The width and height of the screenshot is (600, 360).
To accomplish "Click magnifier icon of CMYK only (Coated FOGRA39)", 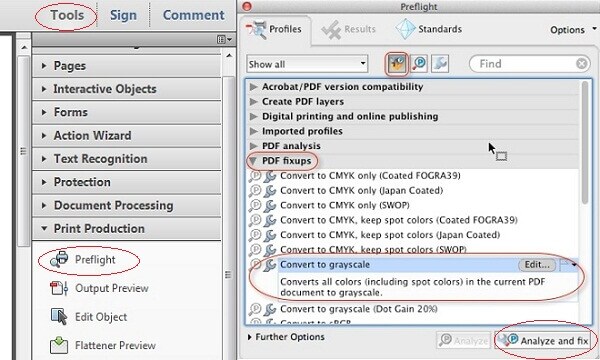I will click(255, 176).
